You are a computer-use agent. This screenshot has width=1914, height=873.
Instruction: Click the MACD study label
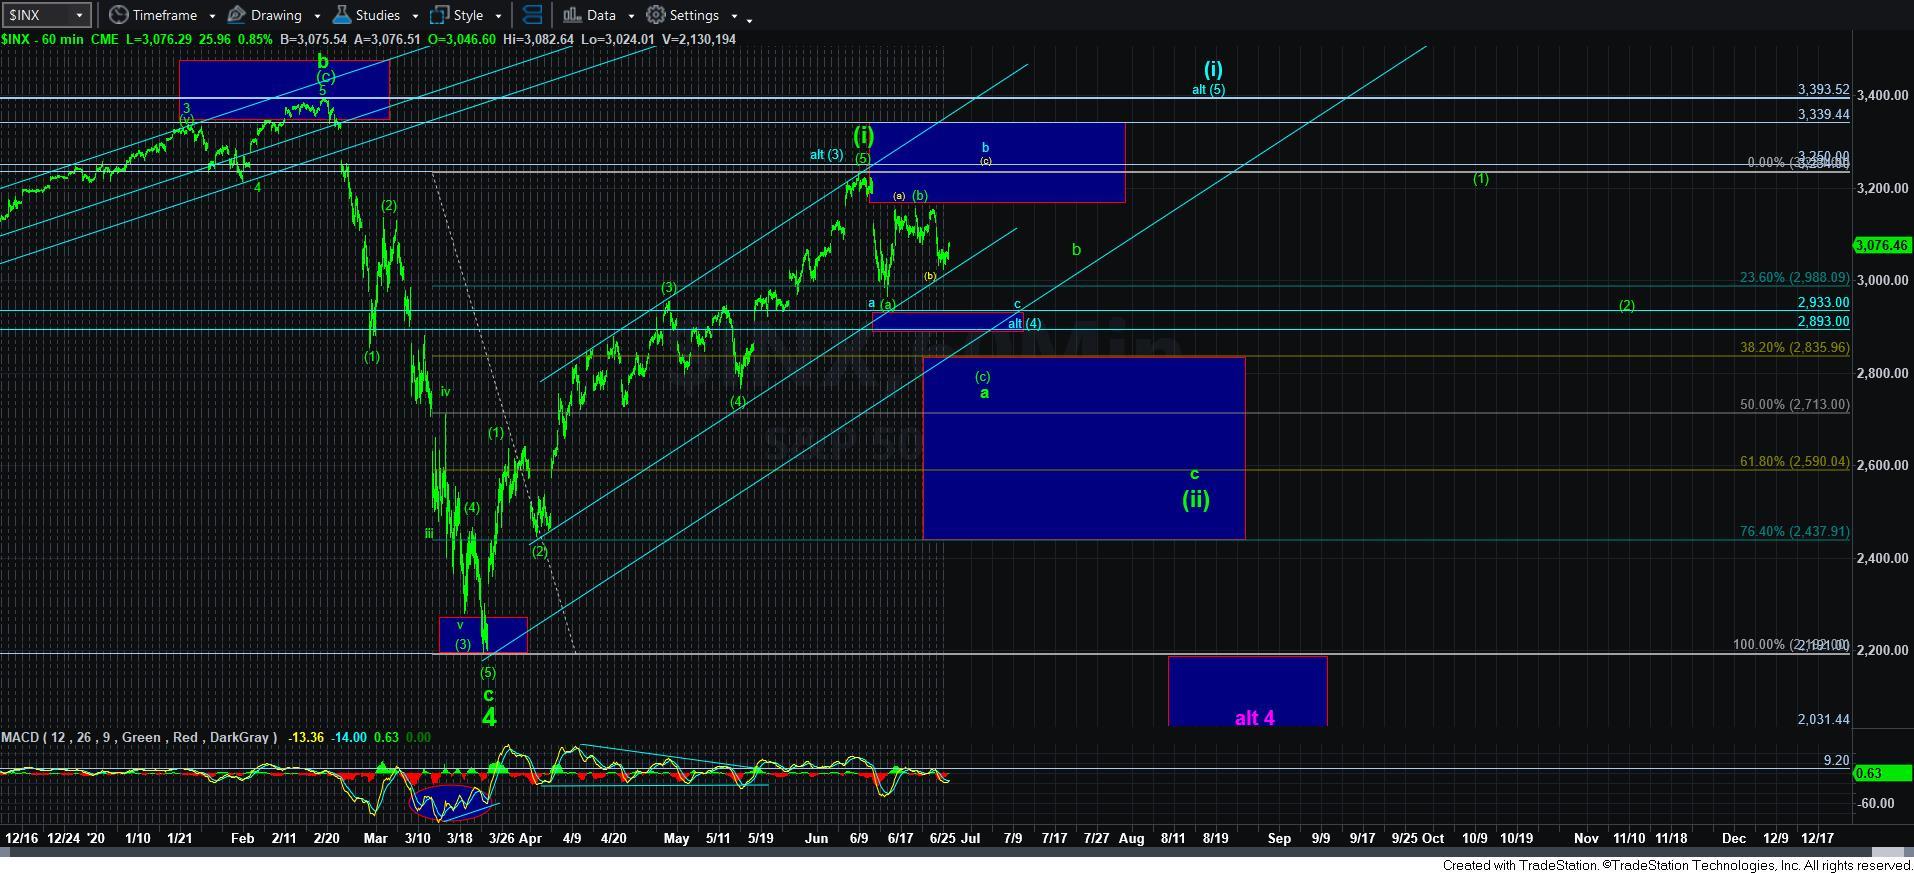[139, 737]
